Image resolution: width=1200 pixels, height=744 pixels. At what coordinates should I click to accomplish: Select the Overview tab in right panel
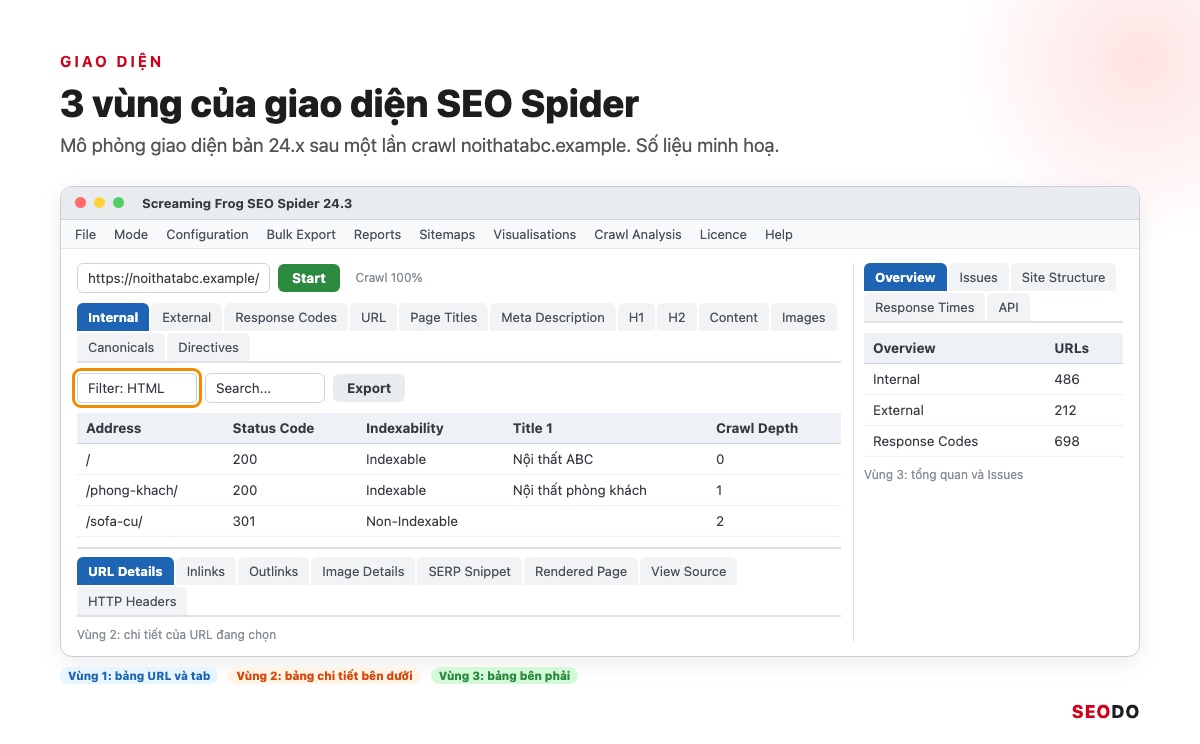(905, 278)
